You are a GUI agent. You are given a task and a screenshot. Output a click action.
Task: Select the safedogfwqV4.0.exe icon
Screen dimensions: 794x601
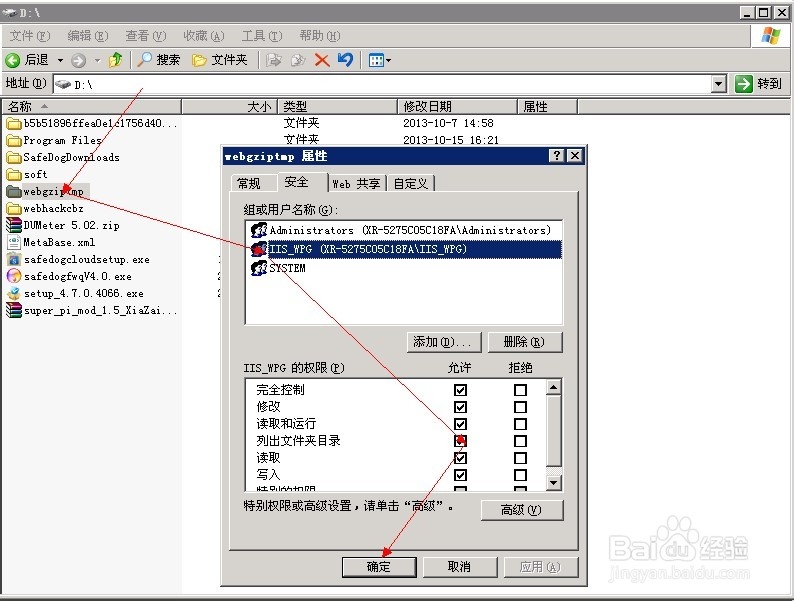pyautogui.click(x=14, y=276)
